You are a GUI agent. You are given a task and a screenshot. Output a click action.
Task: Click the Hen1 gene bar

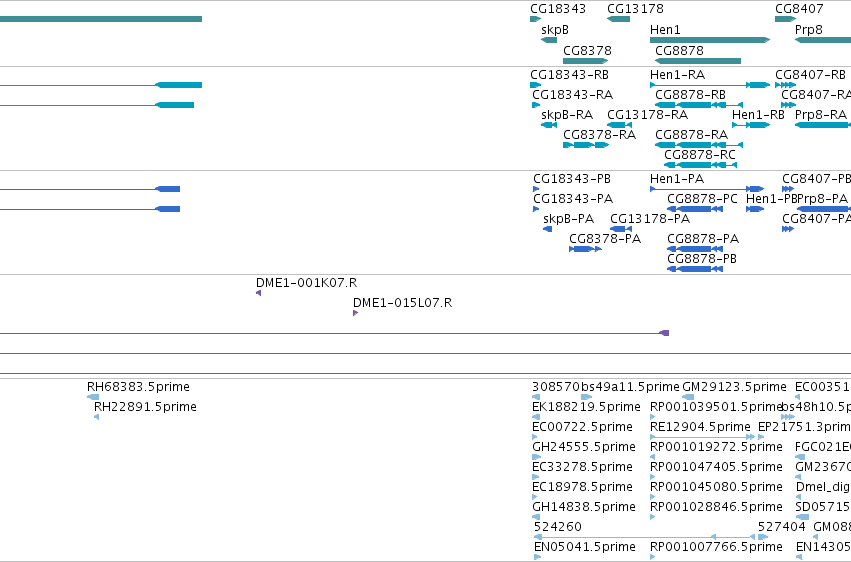click(710, 40)
